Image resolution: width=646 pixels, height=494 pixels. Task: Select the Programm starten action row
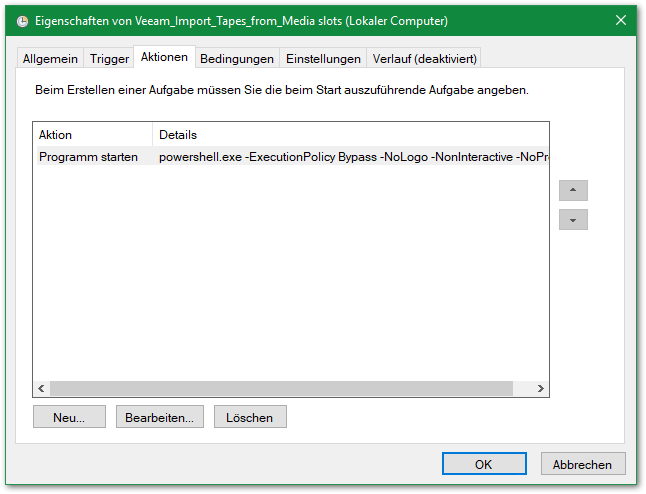click(89, 157)
